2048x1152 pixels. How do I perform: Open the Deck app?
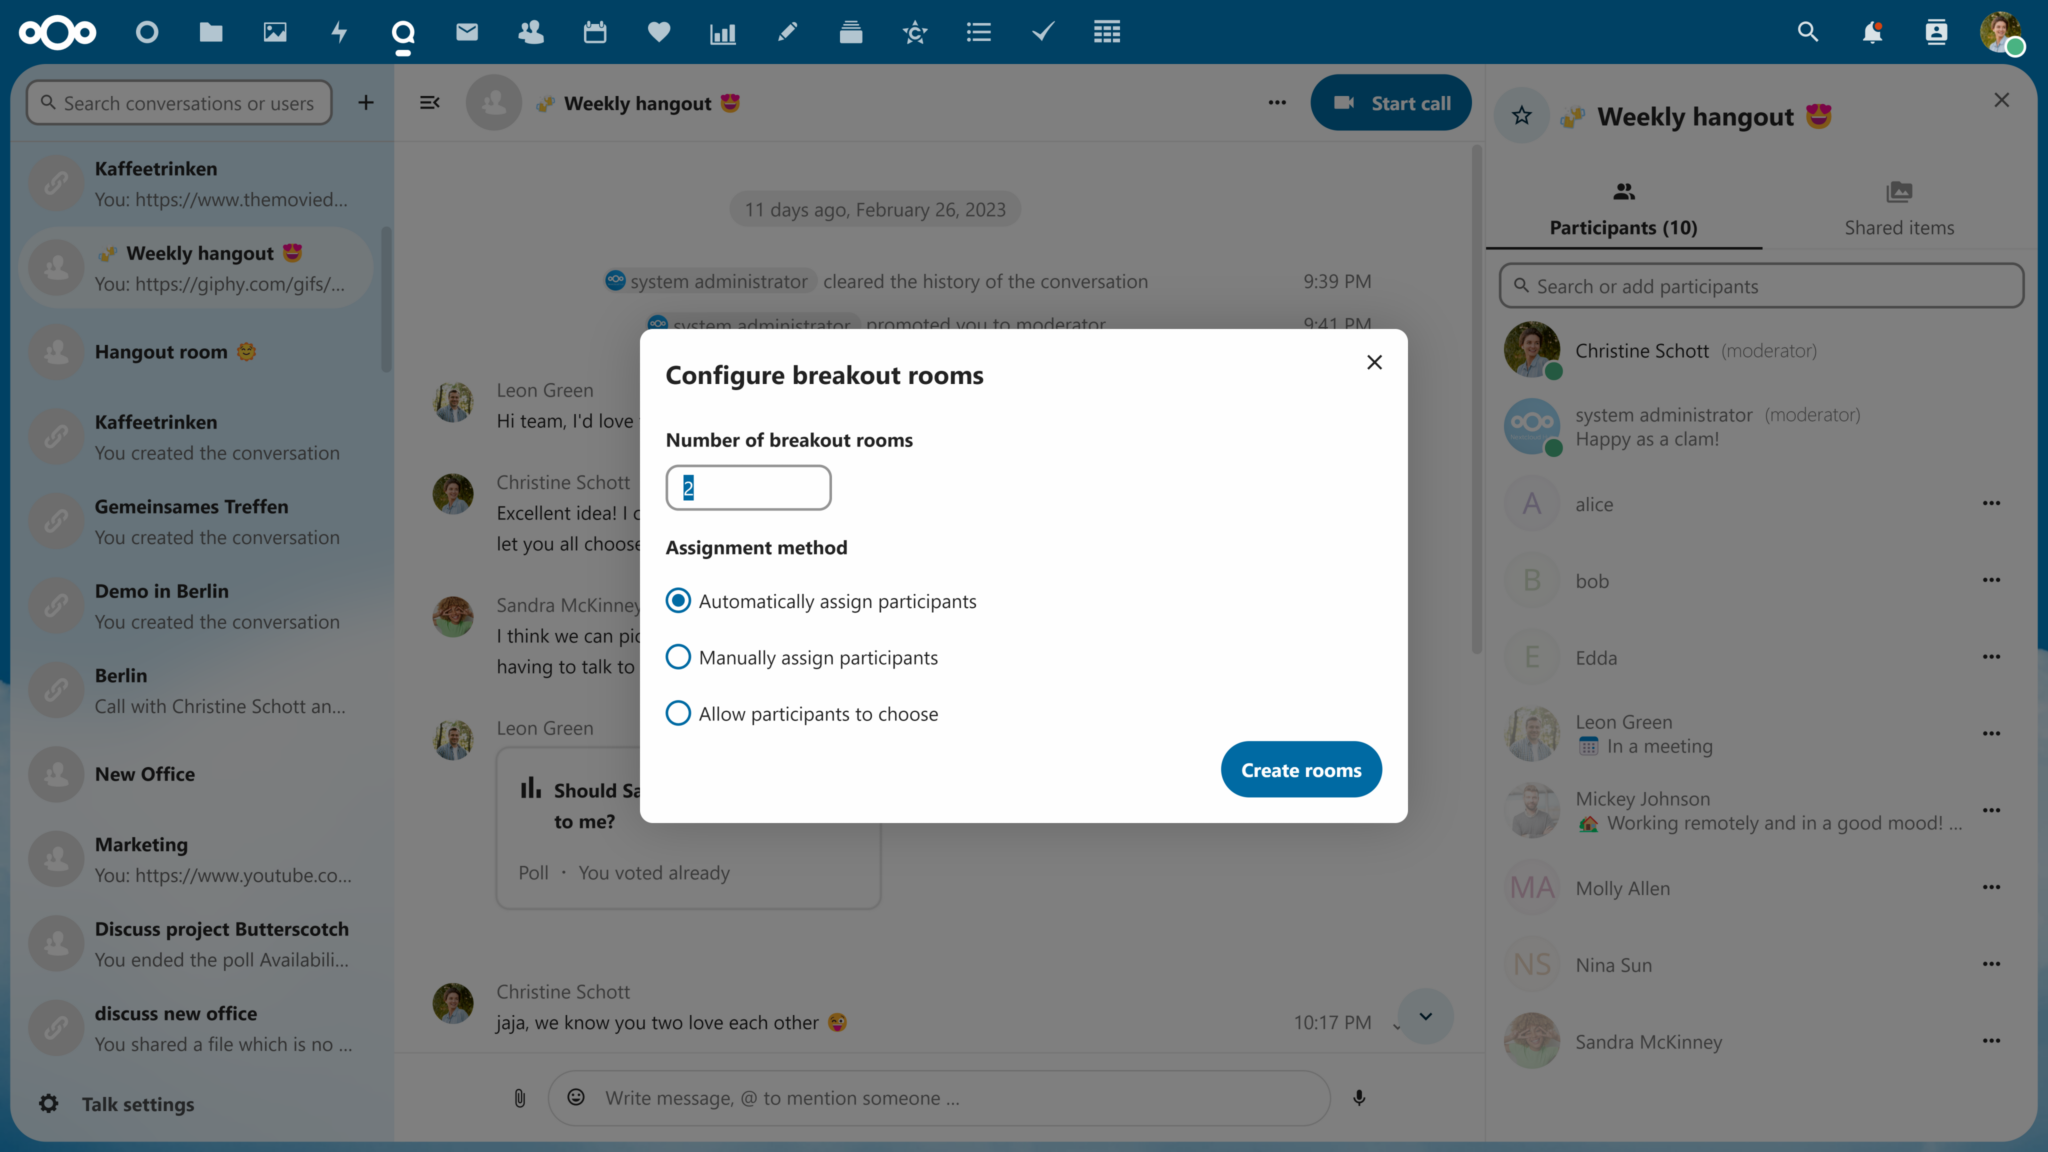[x=851, y=31]
